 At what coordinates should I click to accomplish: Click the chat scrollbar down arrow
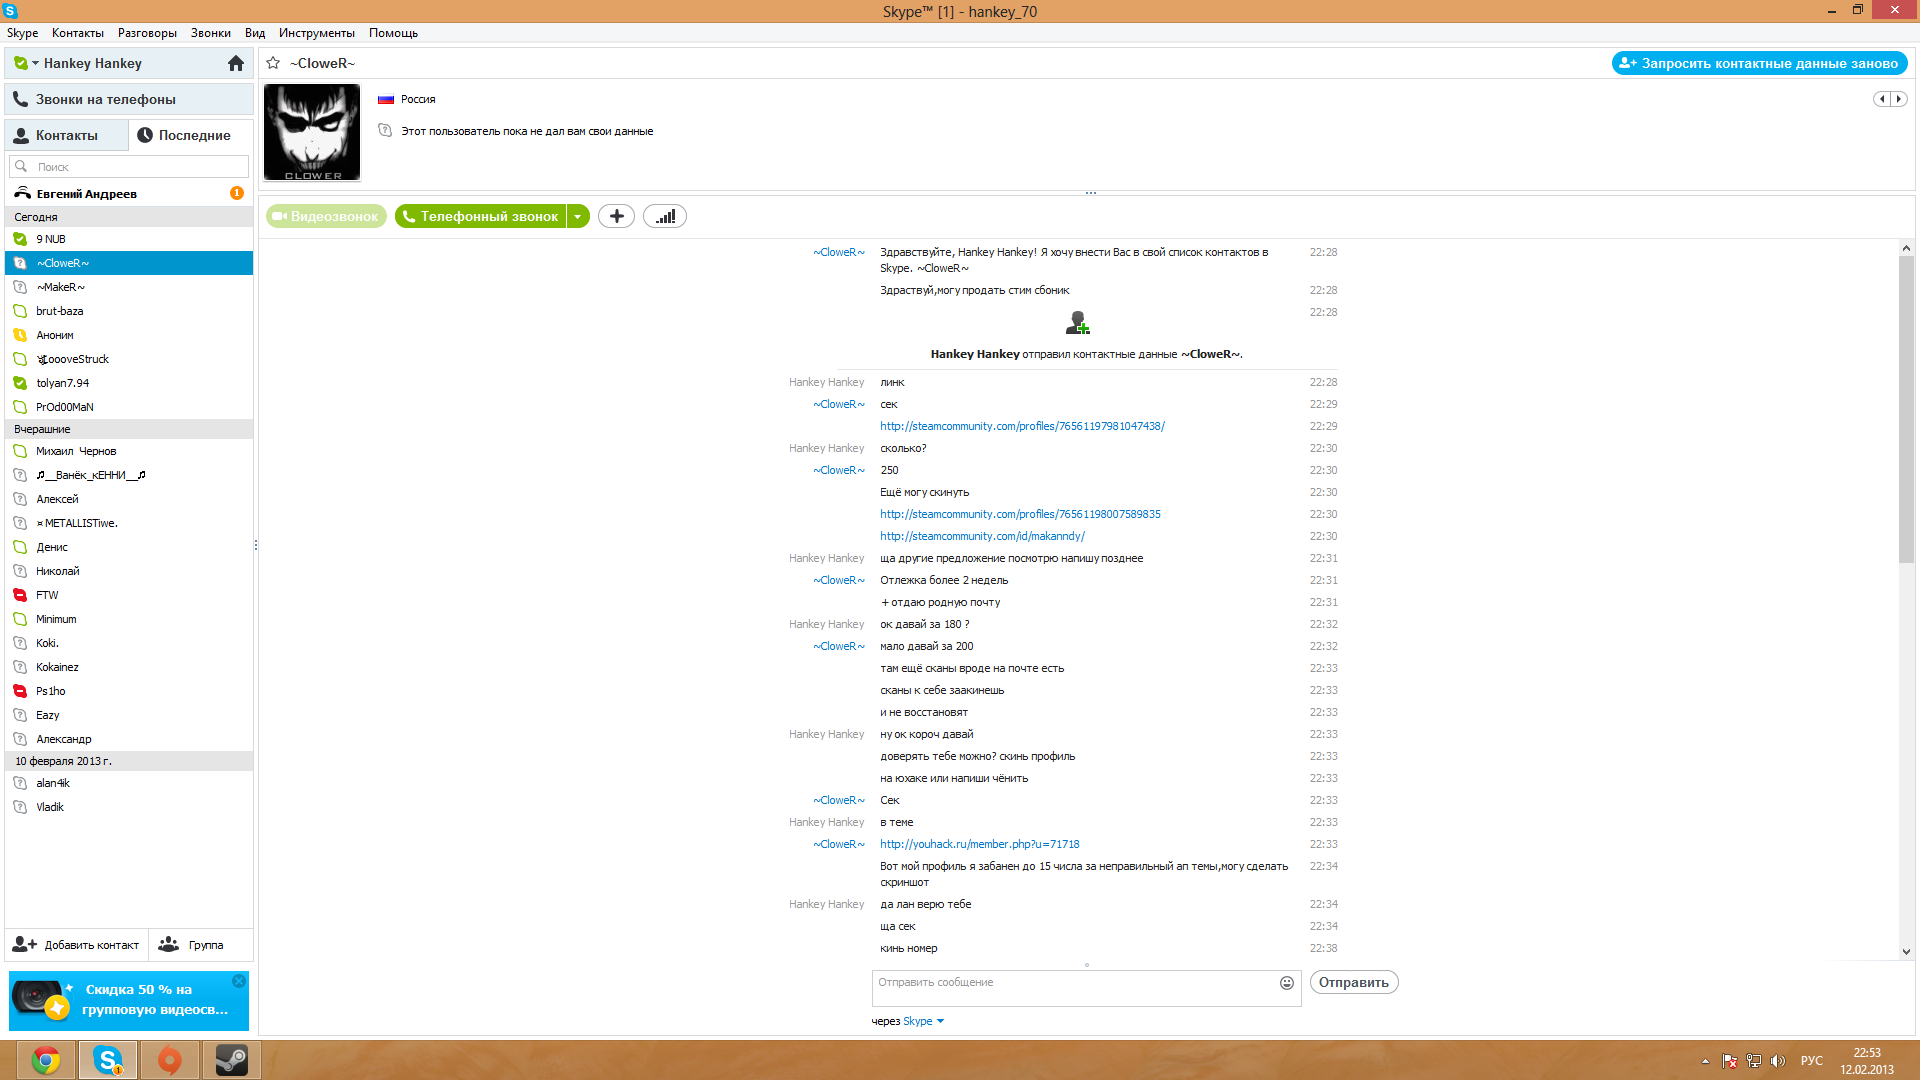[x=1906, y=952]
